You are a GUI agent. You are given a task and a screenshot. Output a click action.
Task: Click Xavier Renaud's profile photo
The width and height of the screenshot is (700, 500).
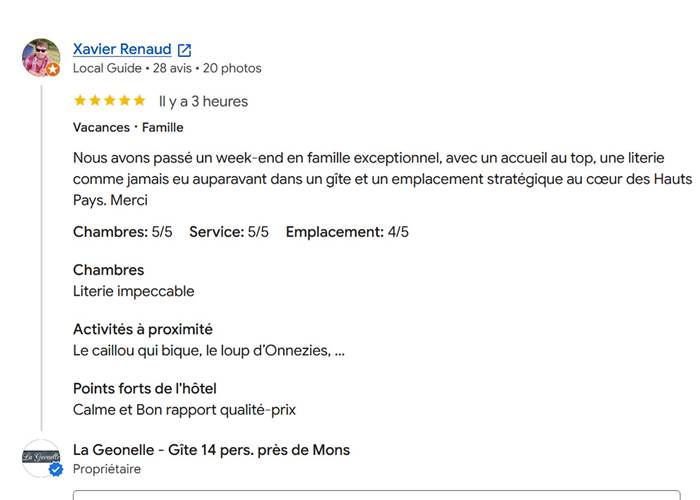[x=41, y=57]
